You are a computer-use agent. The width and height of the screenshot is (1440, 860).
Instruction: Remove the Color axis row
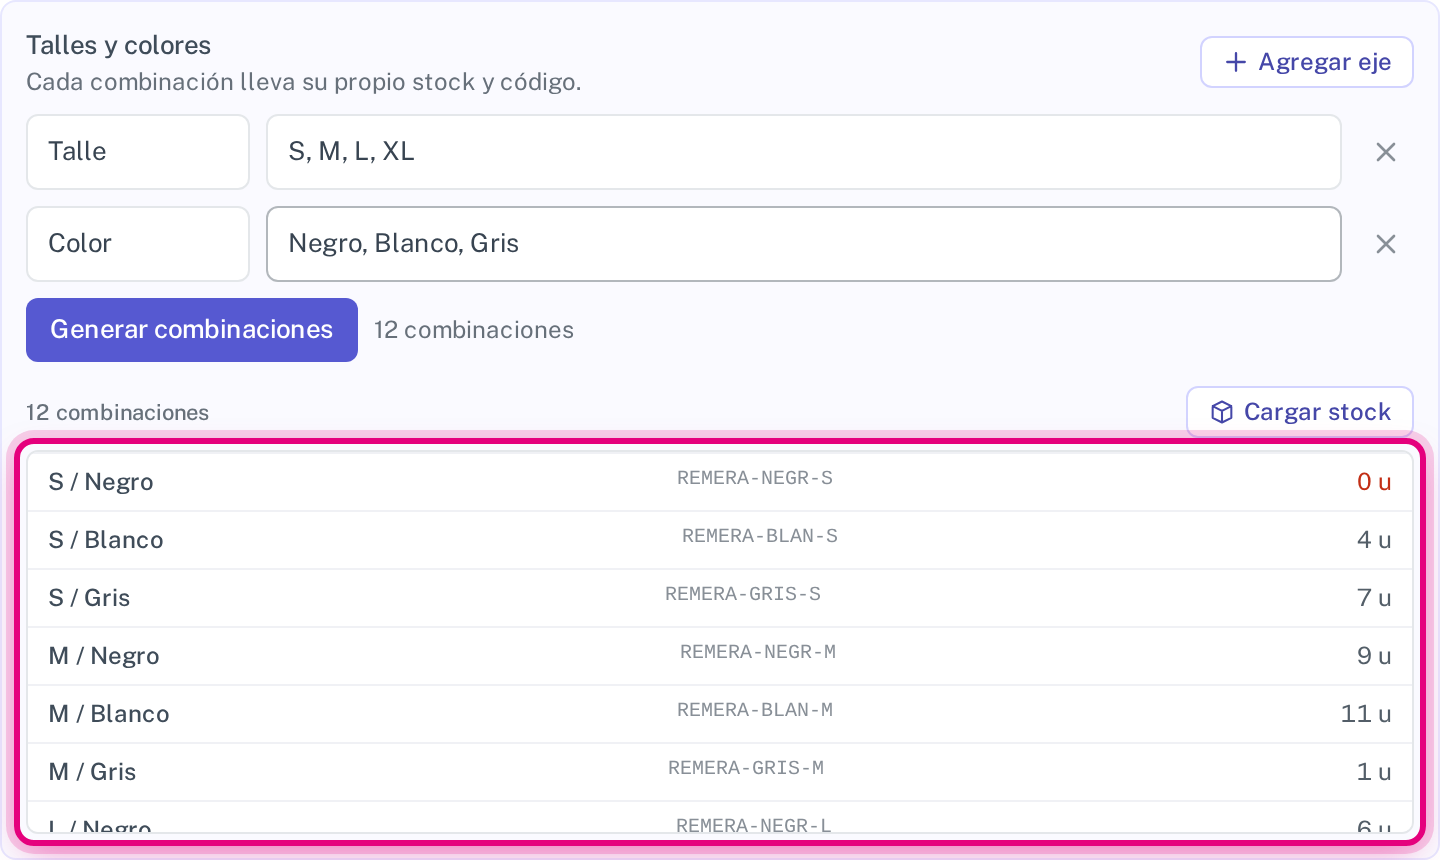(1386, 244)
